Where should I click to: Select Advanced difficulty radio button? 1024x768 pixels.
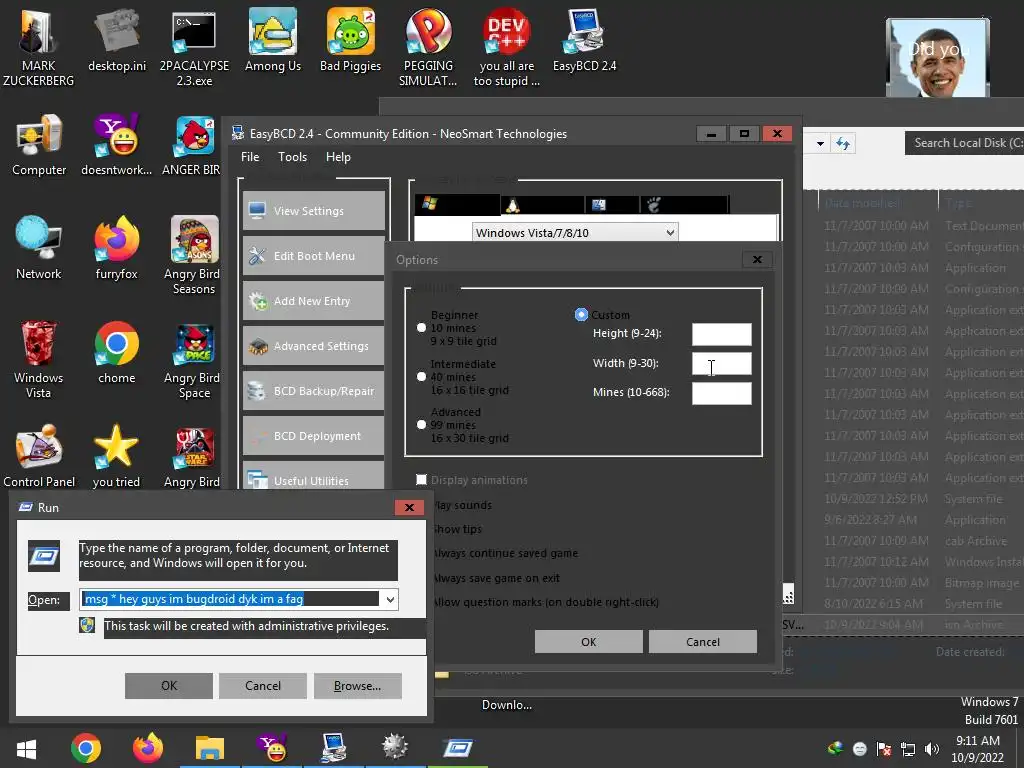421,424
